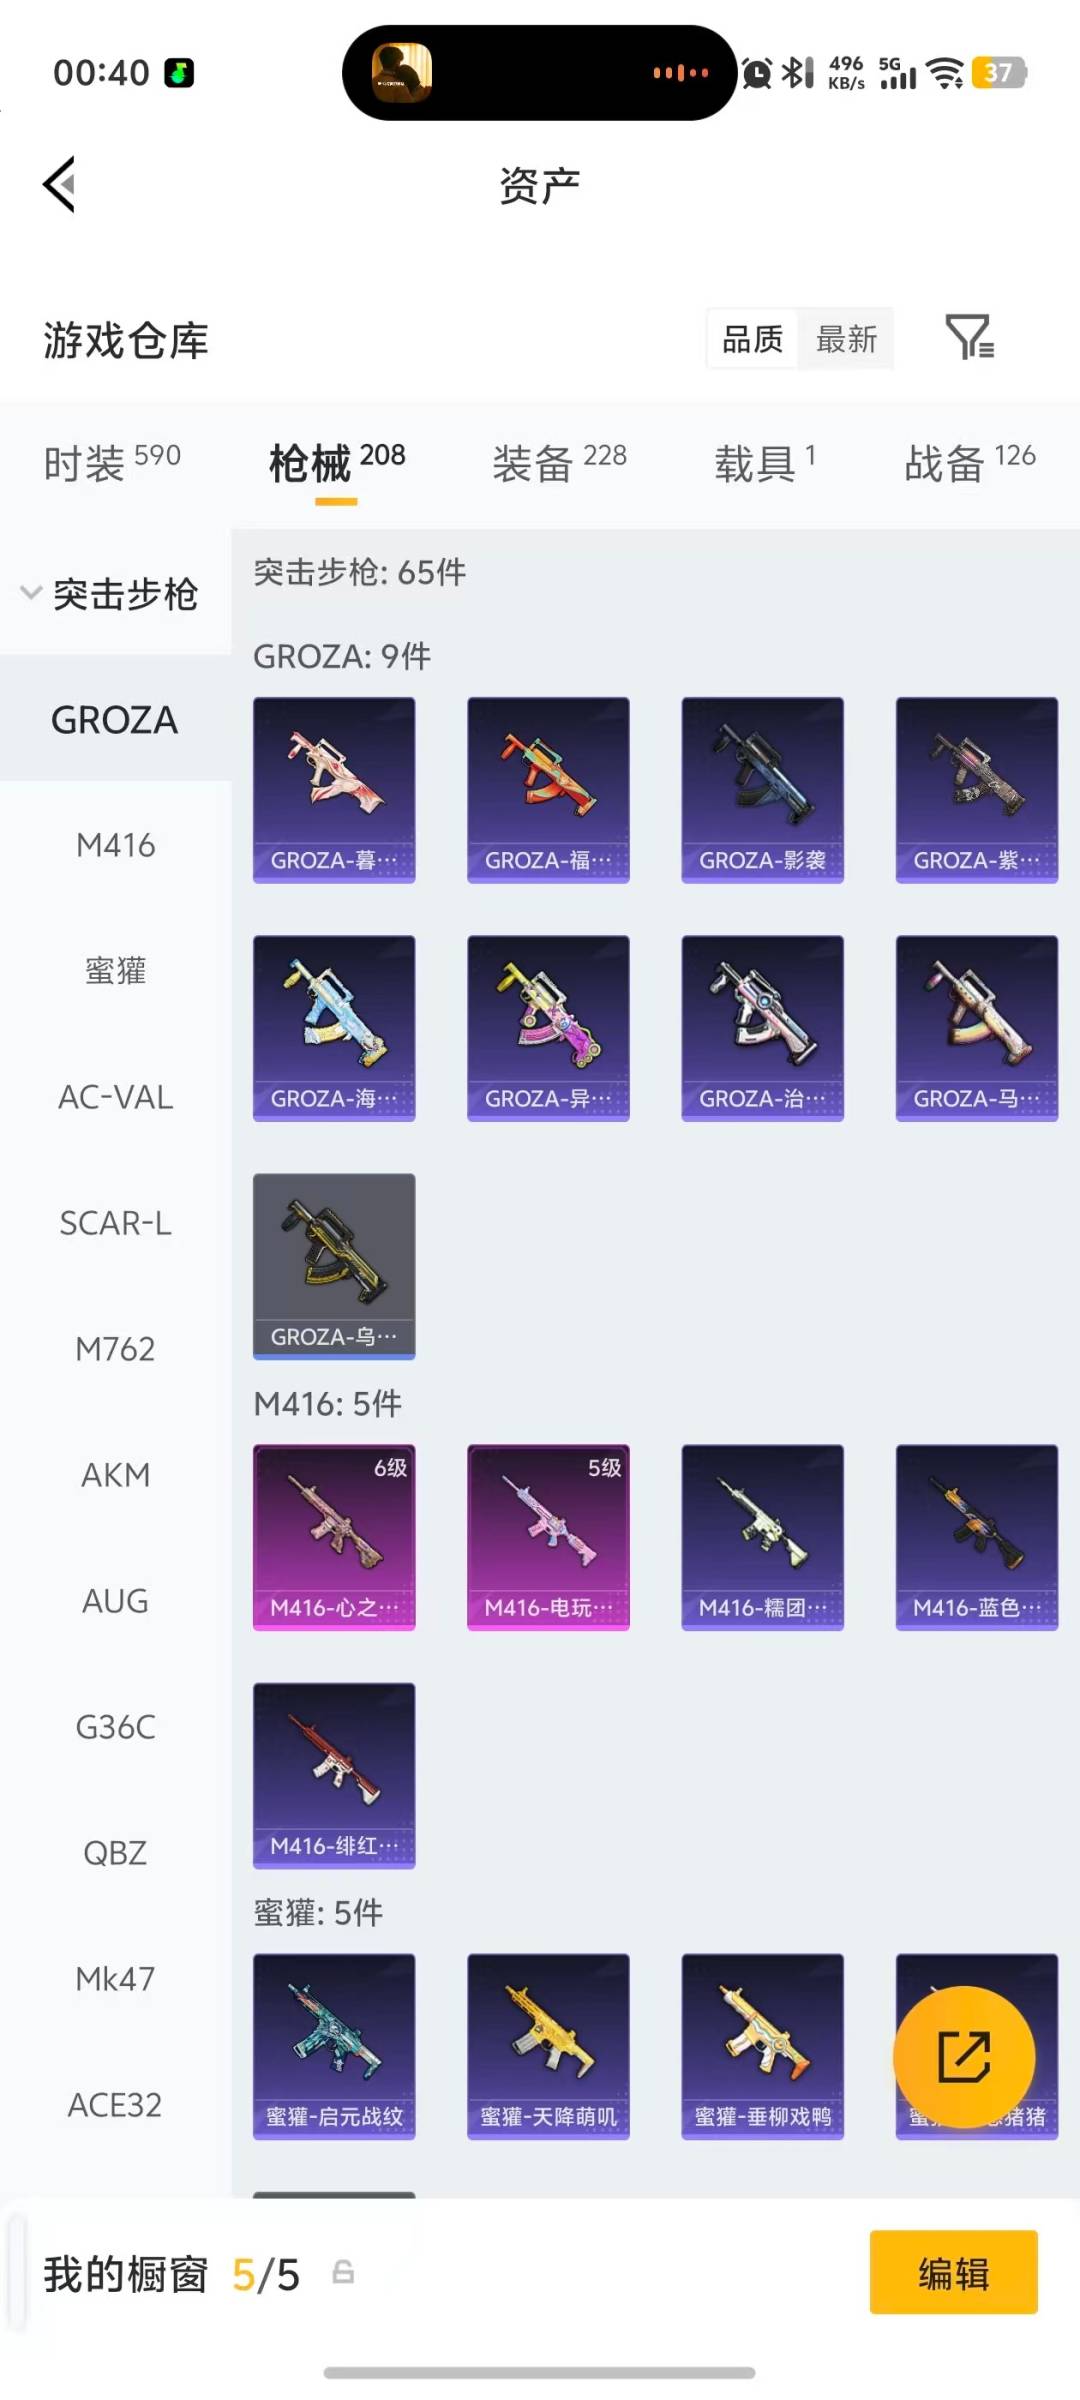Select M416 in the weapon sidebar
Image resolution: width=1080 pixels, height=2400 pixels.
(116, 845)
